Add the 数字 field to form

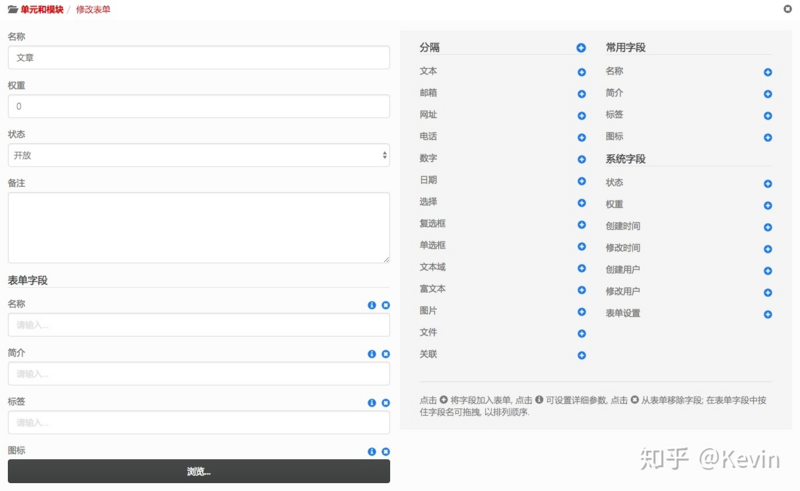click(x=582, y=159)
